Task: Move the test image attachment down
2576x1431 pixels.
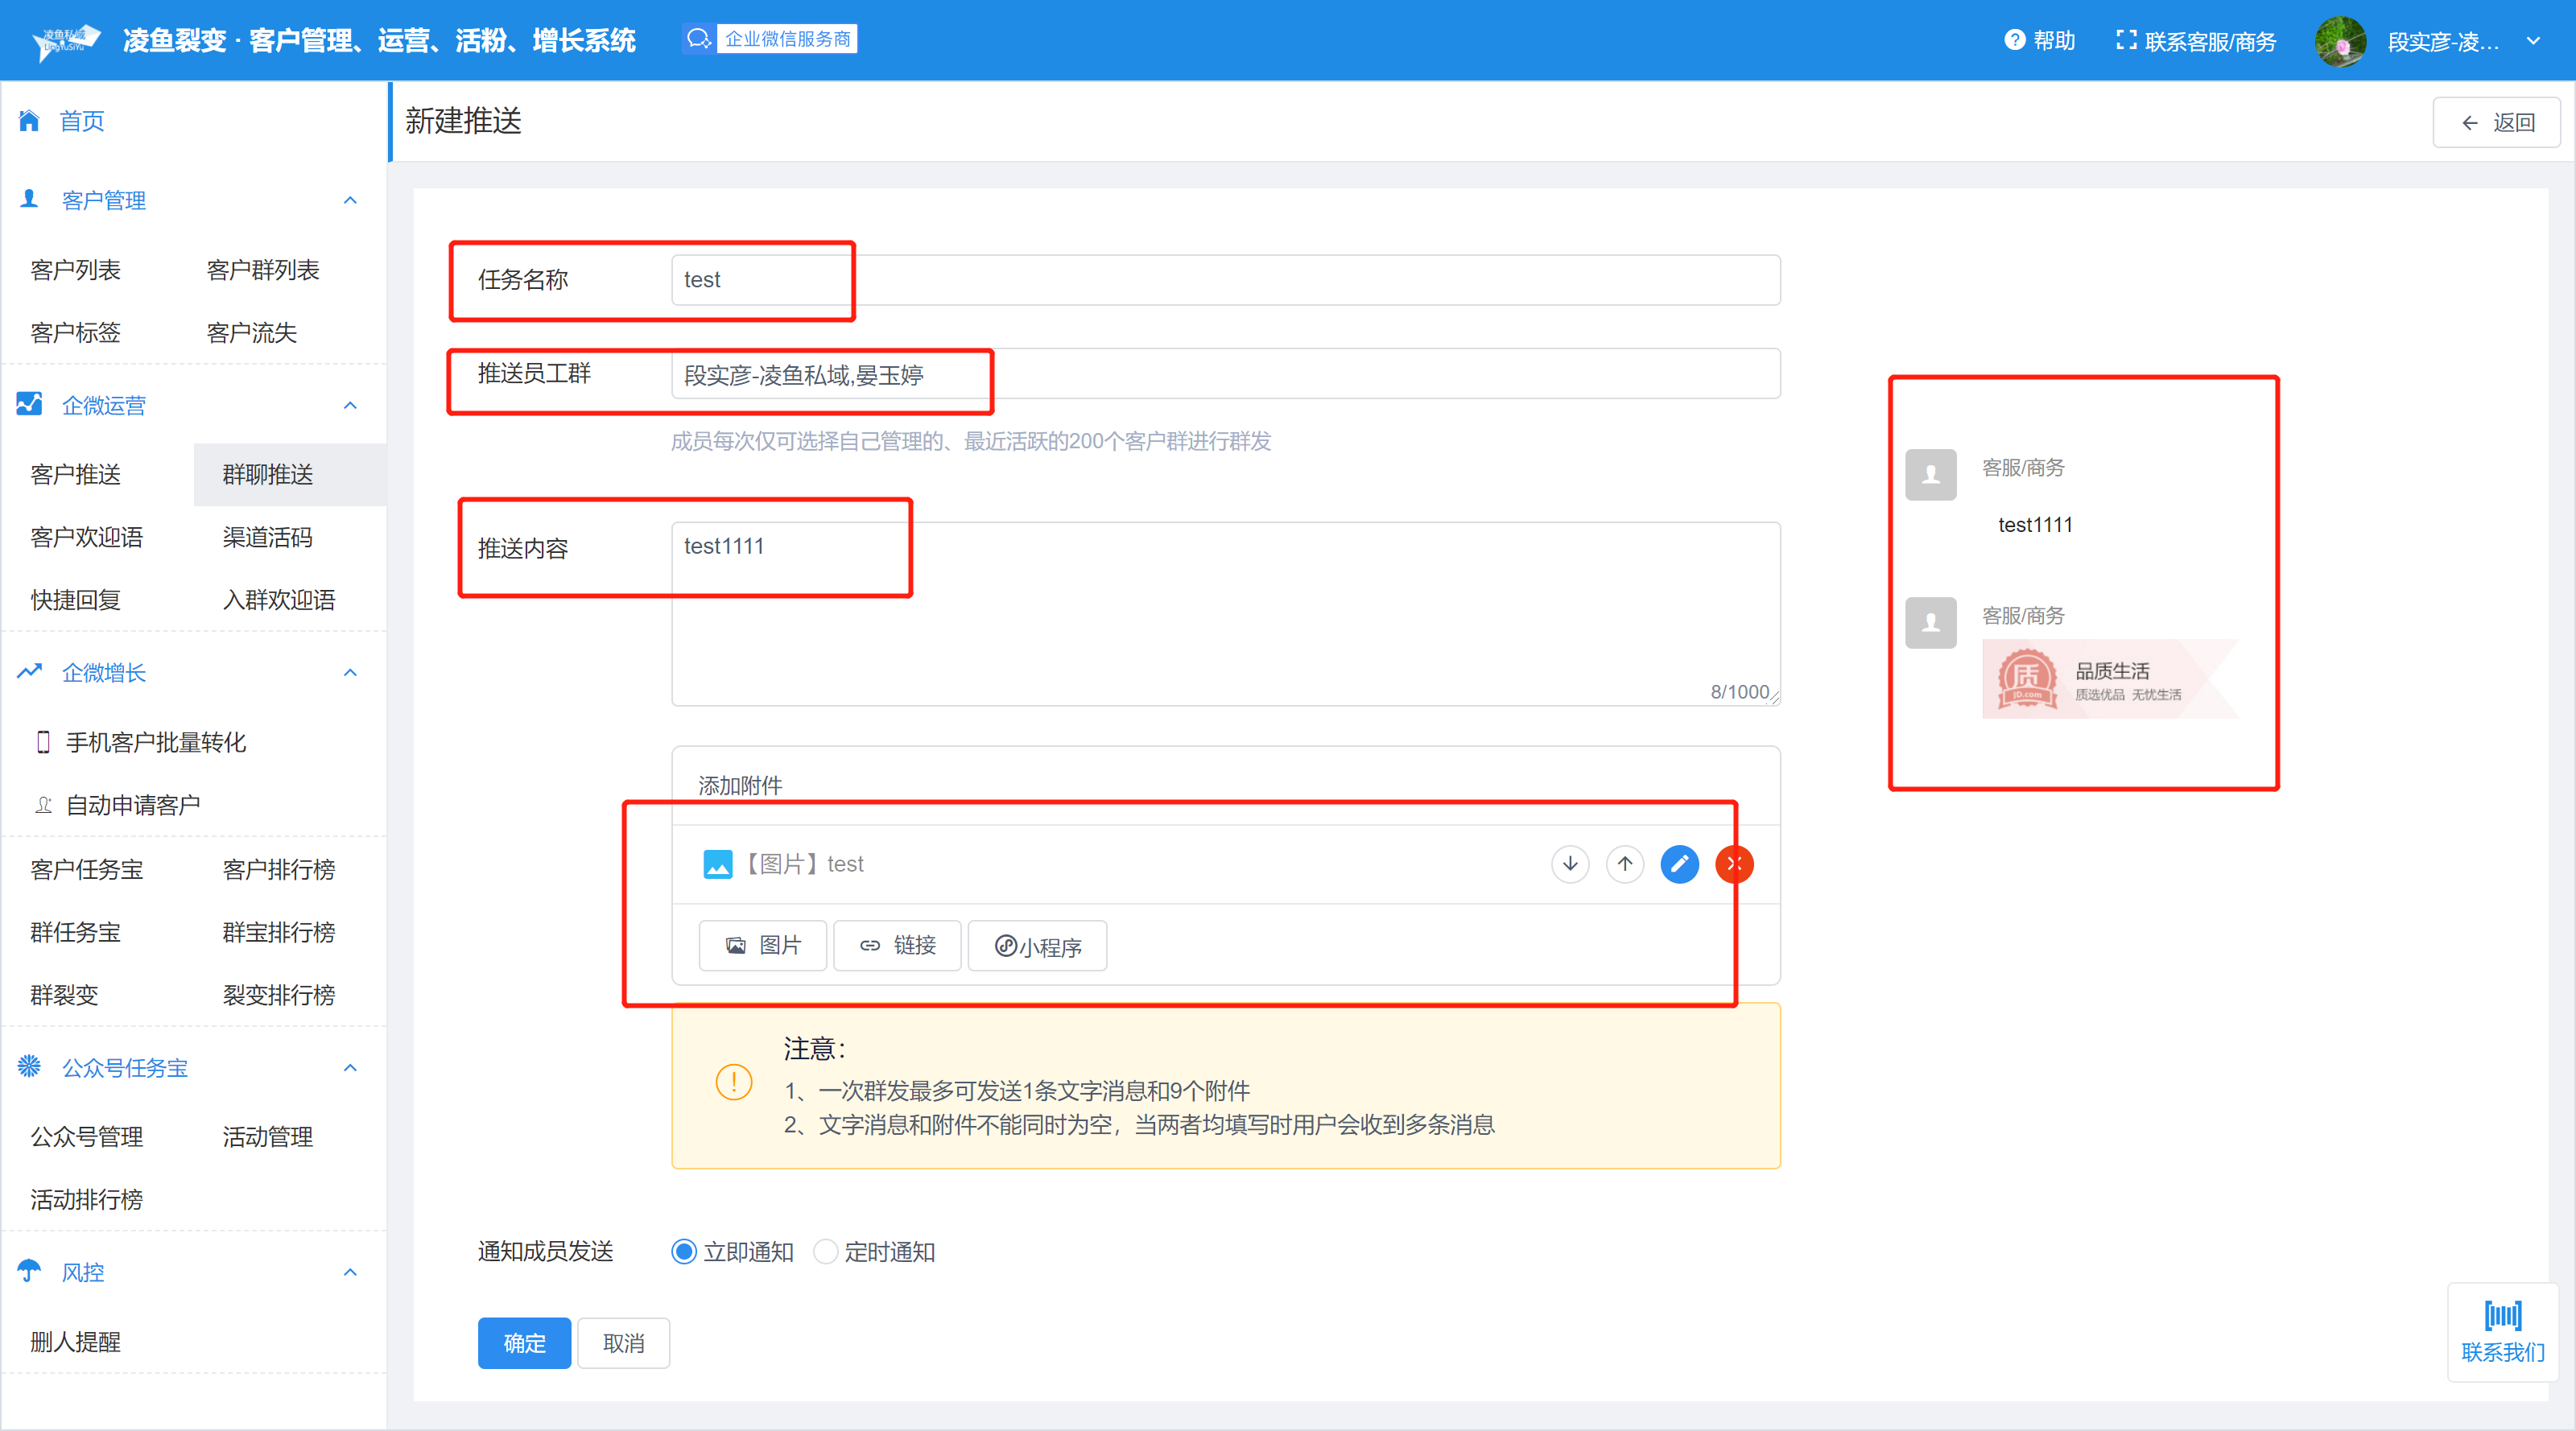Action: coord(1570,864)
